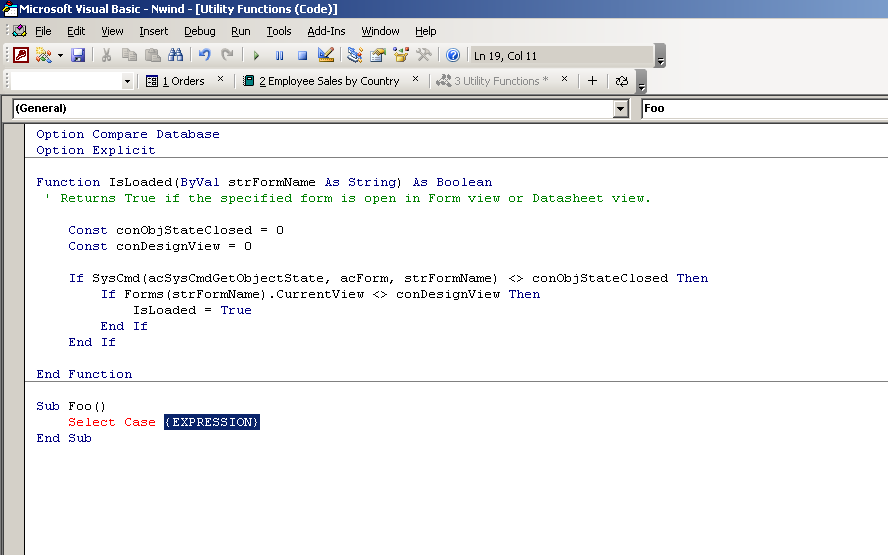Open the Object Browser icon
The image size is (888, 555).
tap(401, 55)
